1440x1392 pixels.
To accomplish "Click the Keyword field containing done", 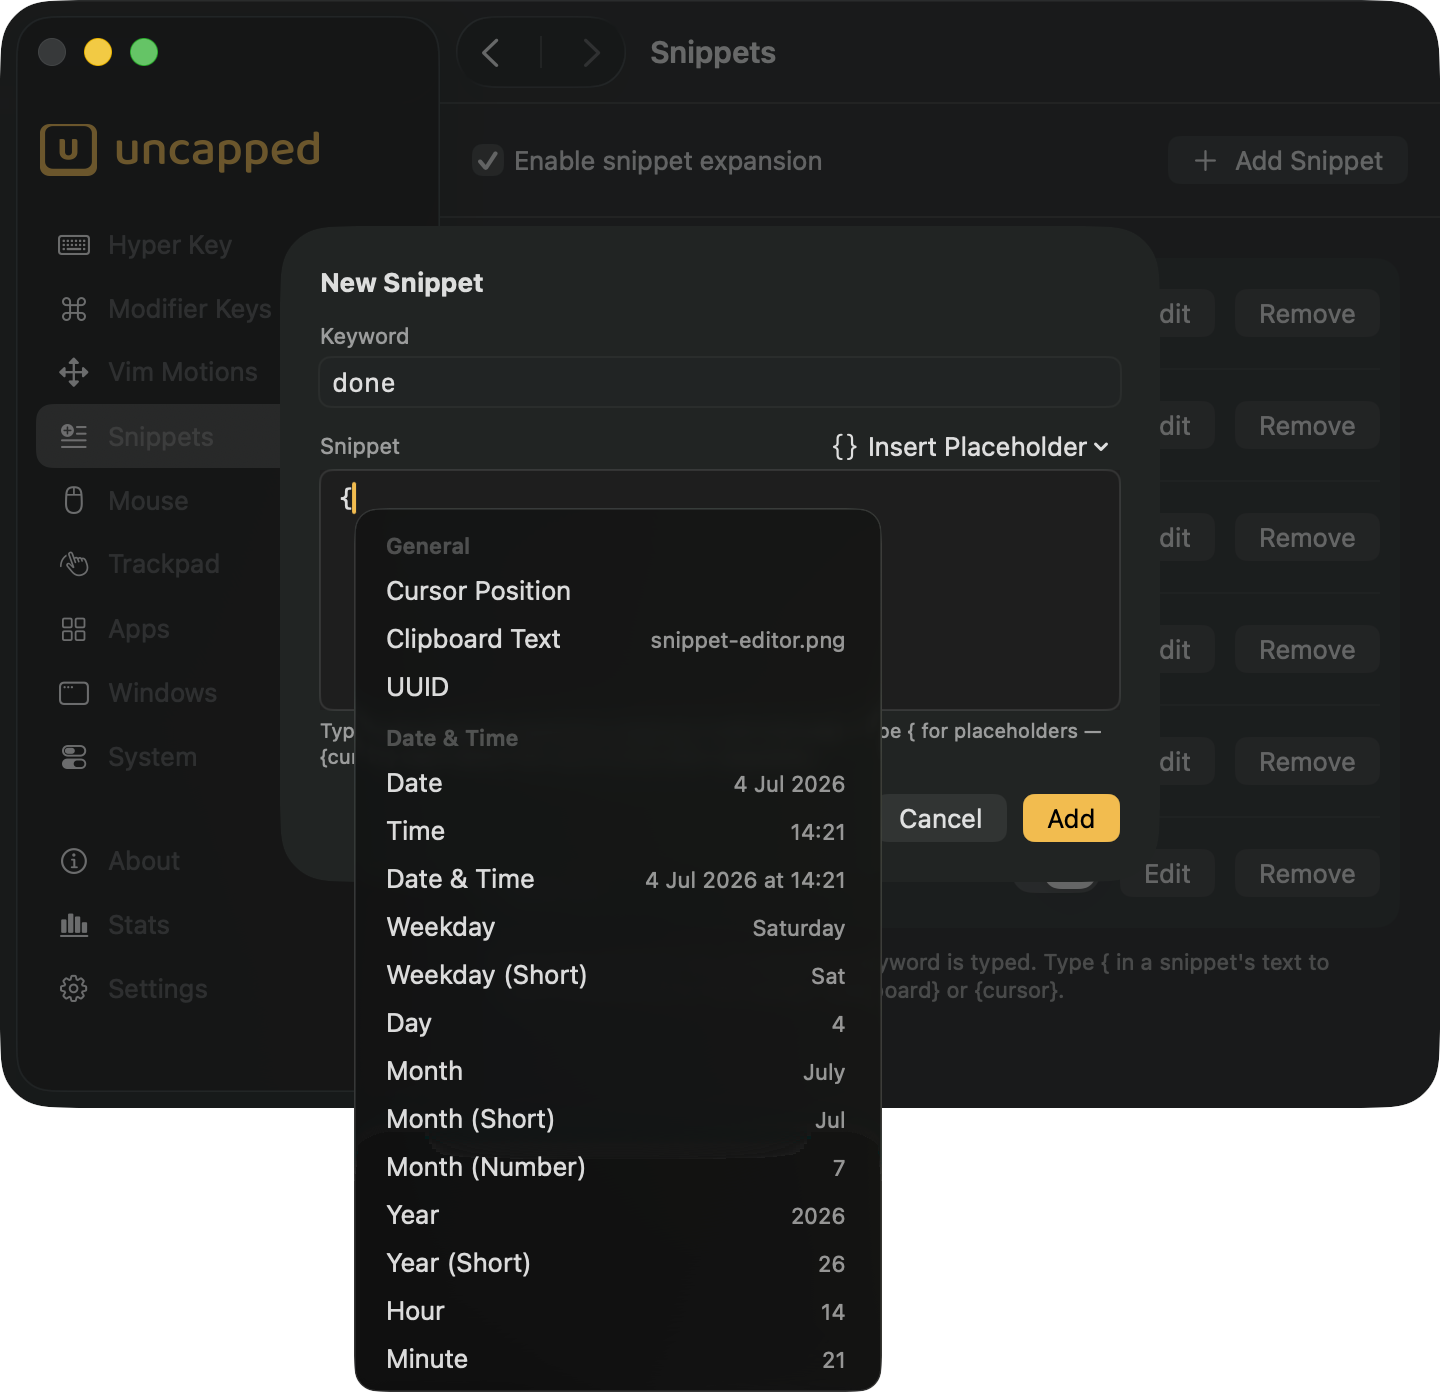I will (720, 382).
